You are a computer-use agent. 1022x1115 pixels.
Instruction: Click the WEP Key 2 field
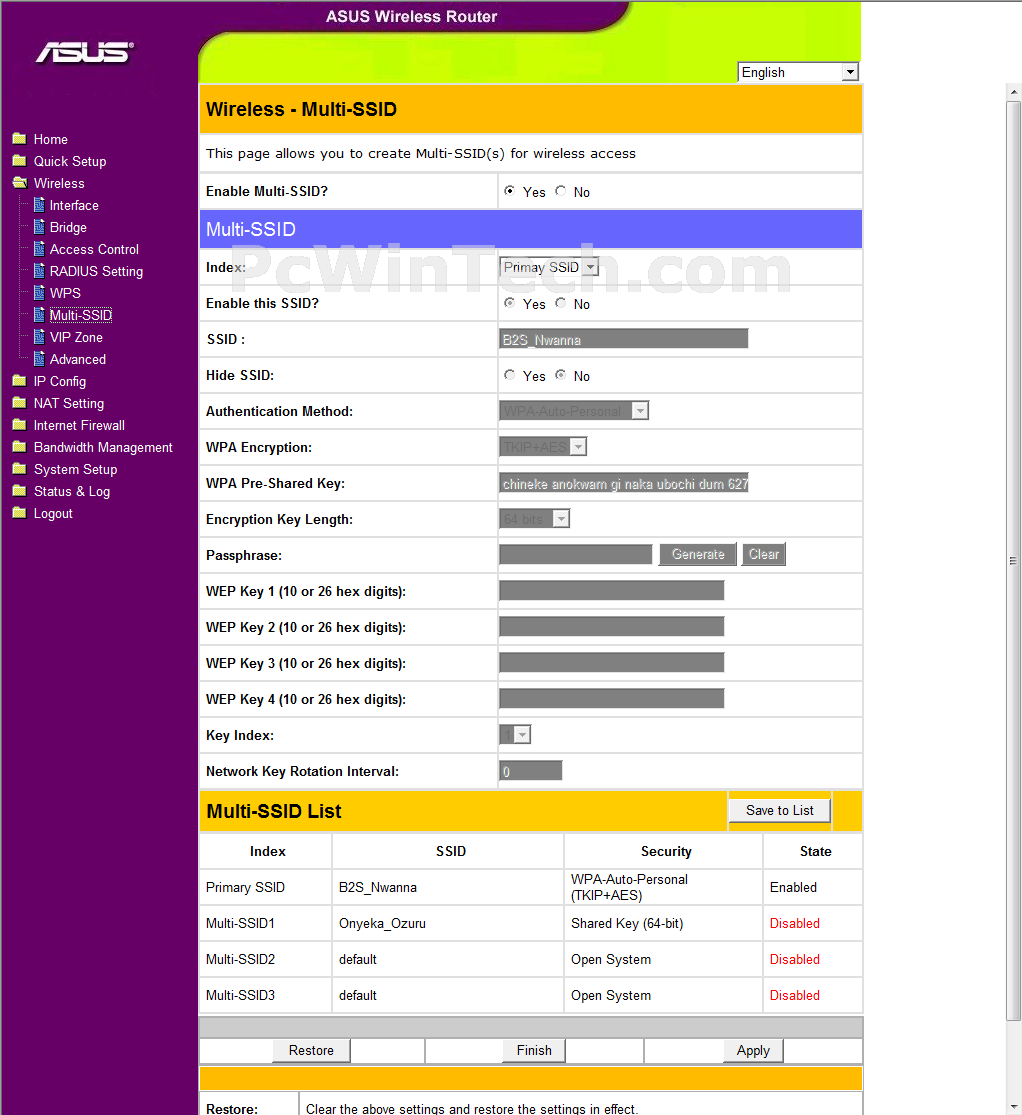pyautogui.click(x=612, y=626)
